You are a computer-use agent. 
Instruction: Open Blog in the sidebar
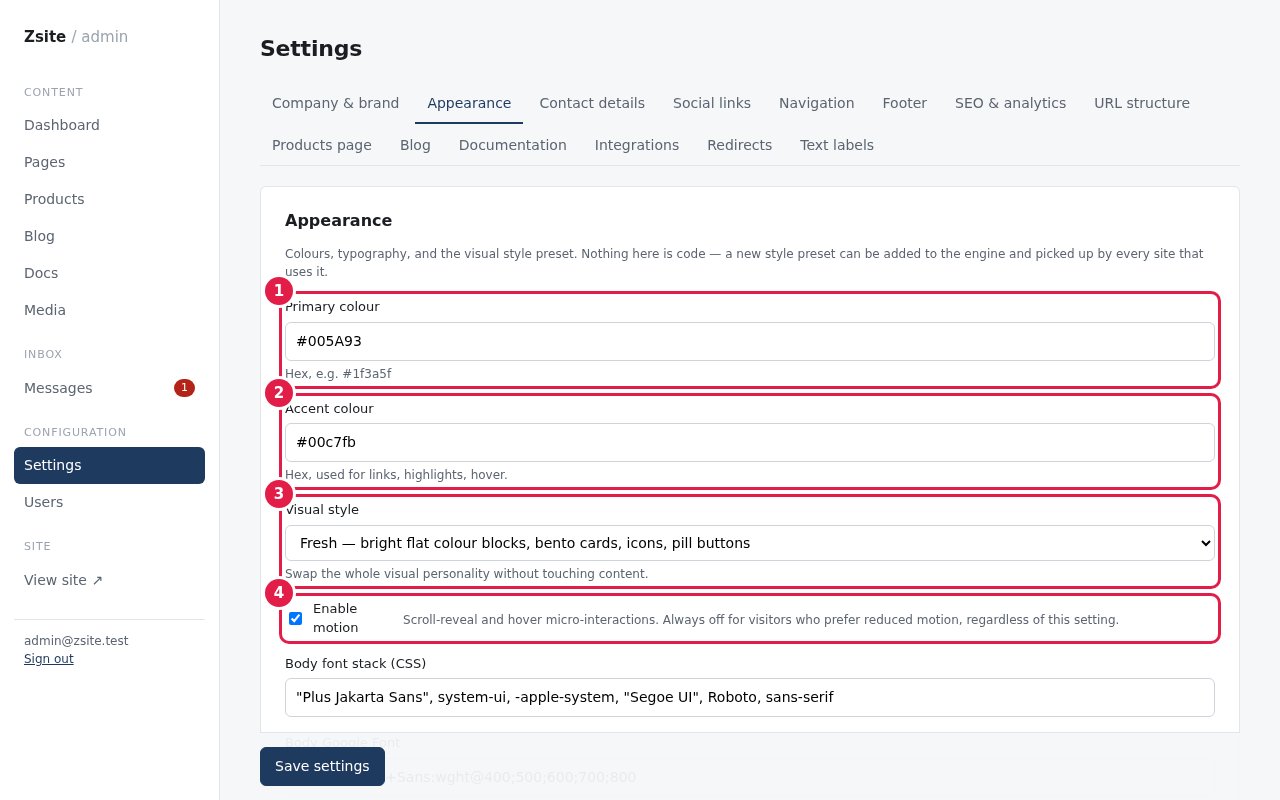pyautogui.click(x=109, y=236)
